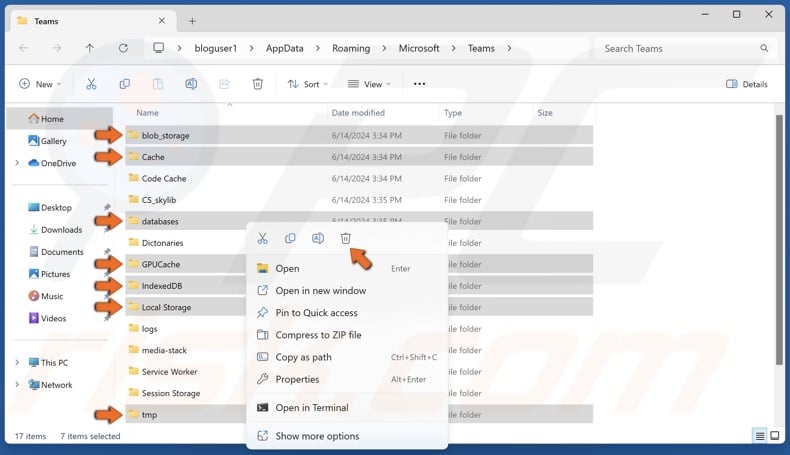The image size is (790, 455).
Task: Expand the chevron after bloguser1 in the address bar
Action: pyautogui.click(x=251, y=48)
